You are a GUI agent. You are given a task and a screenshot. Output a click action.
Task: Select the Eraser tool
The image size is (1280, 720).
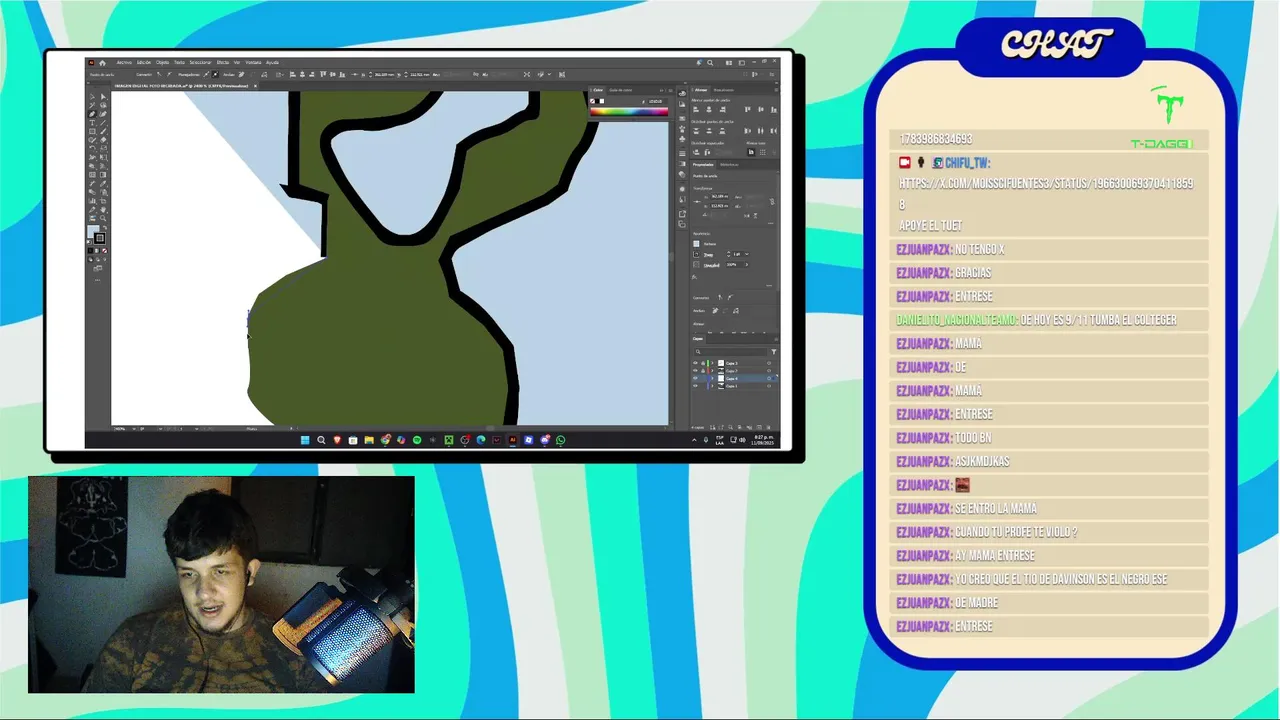[x=103, y=139]
